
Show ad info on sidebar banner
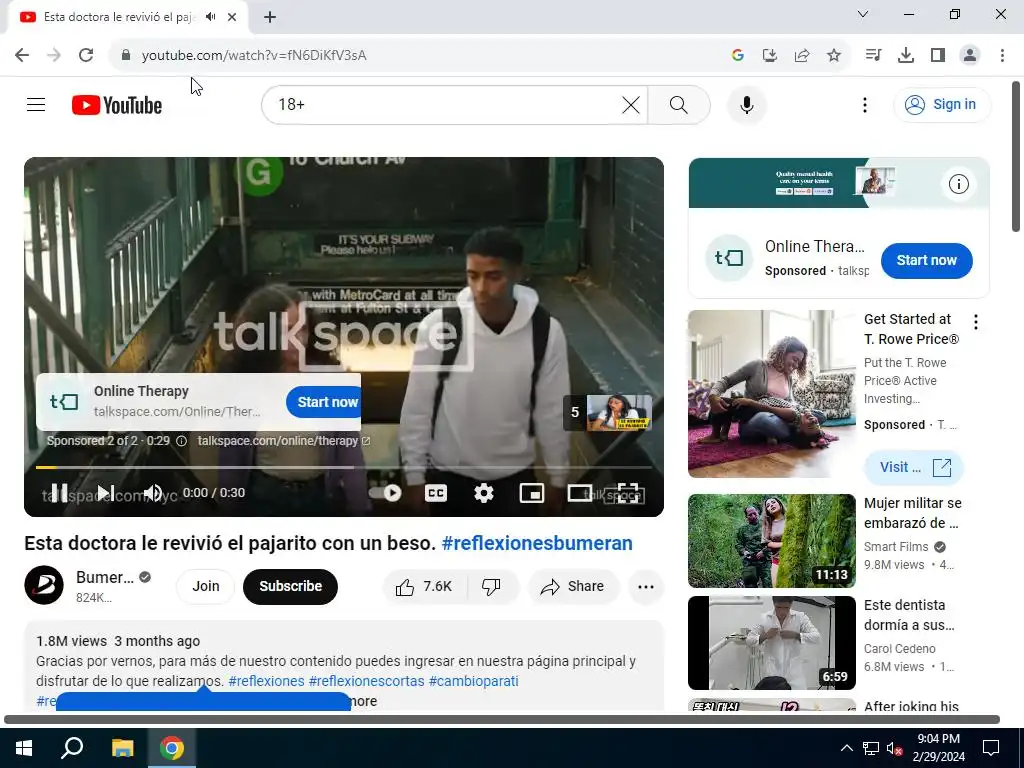pos(958,184)
